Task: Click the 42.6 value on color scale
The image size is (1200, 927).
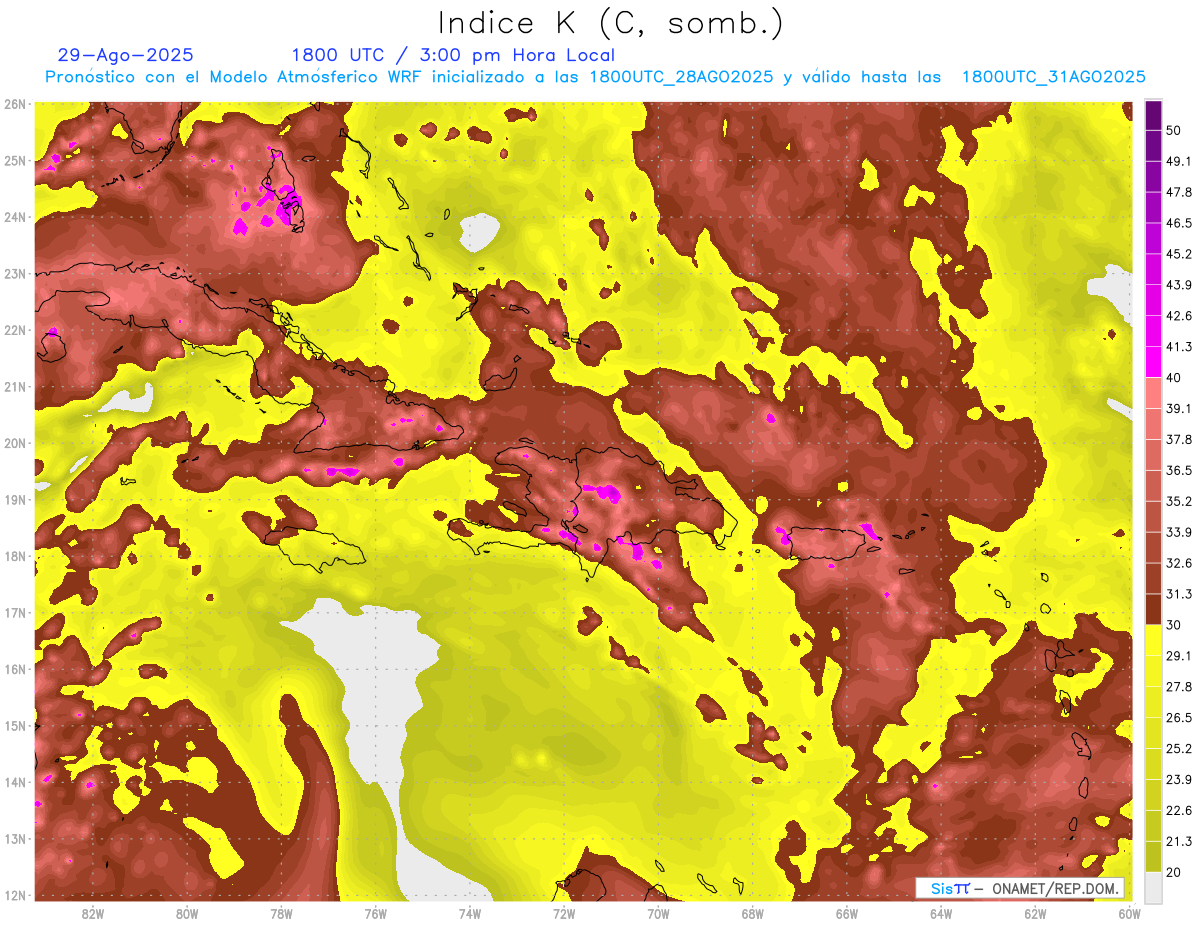Action: pos(1178,316)
